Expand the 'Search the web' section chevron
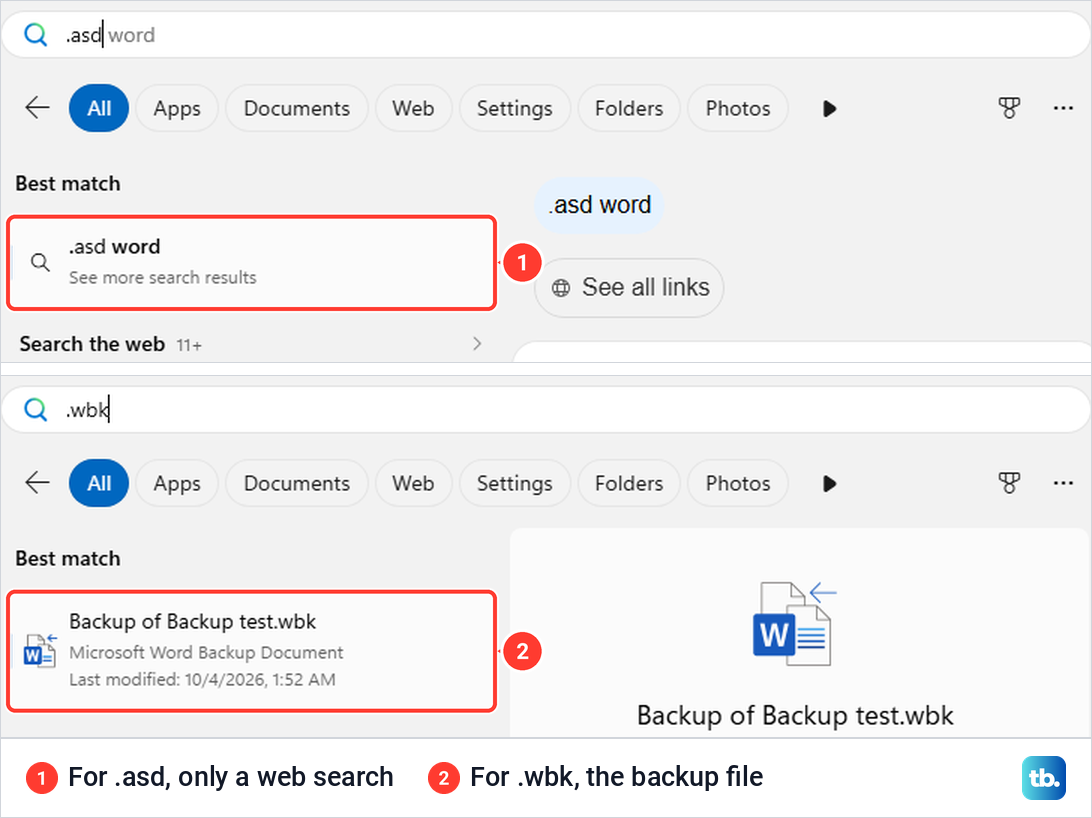 (x=477, y=343)
